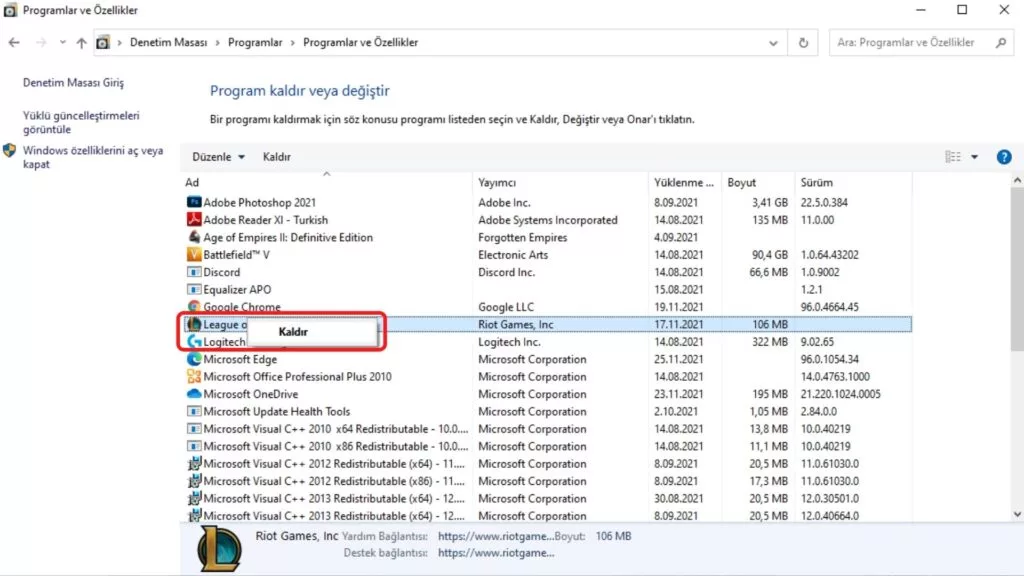Click the view layout icon
The height and width of the screenshot is (576, 1024).
coord(953,157)
